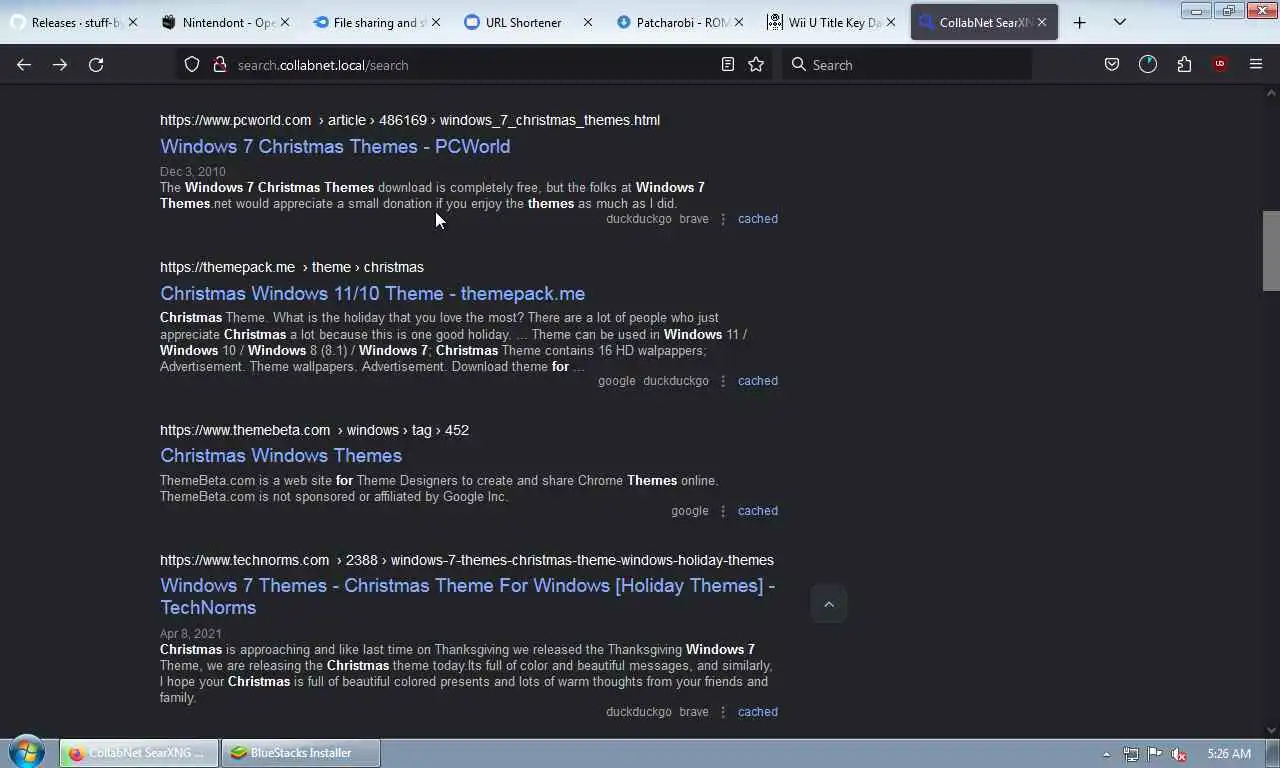Close the URL Shortener tab
This screenshot has height=768, width=1280.
tap(587, 22)
